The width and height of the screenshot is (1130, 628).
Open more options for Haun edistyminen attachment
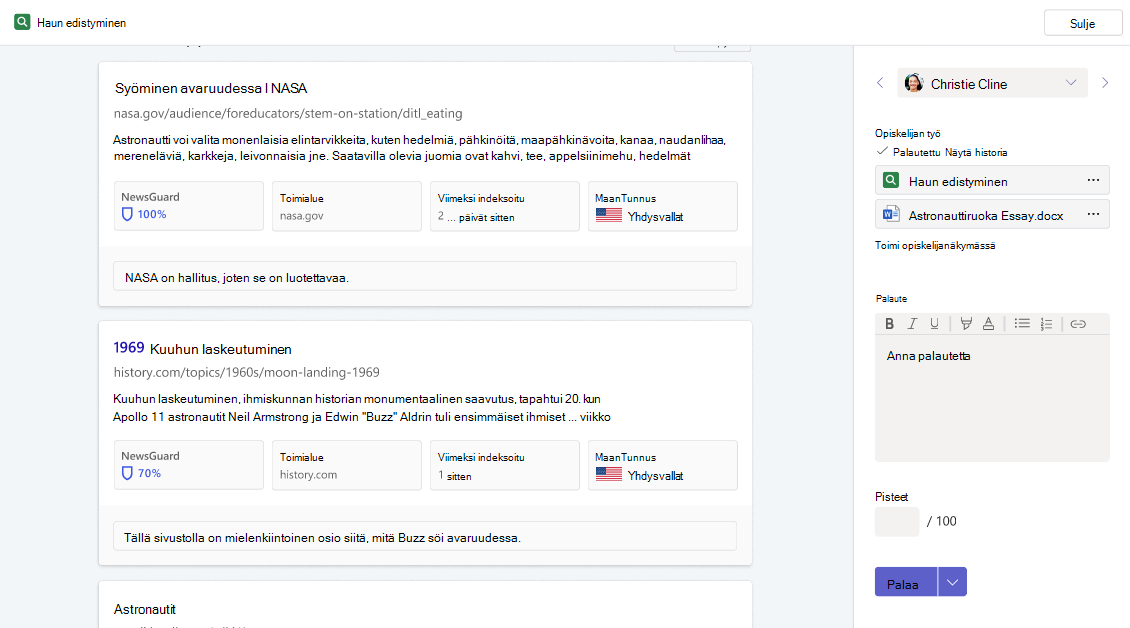pos(1093,180)
